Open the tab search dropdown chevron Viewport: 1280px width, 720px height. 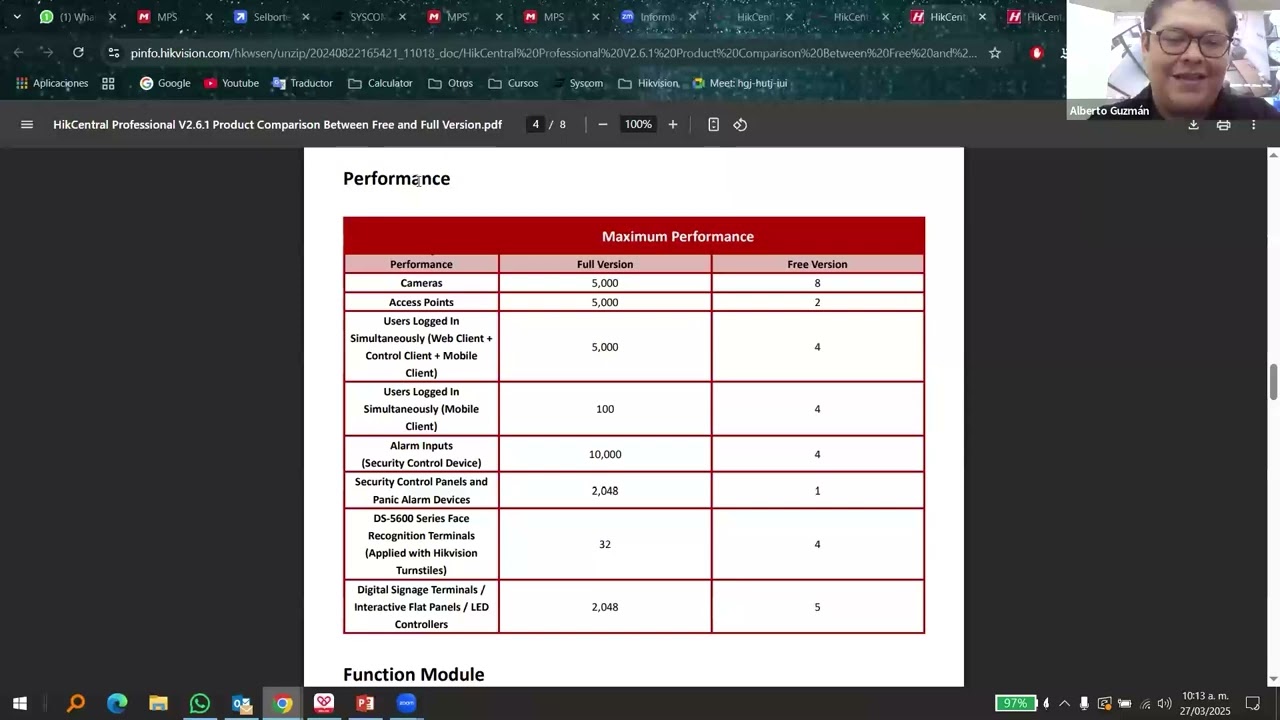click(17, 17)
